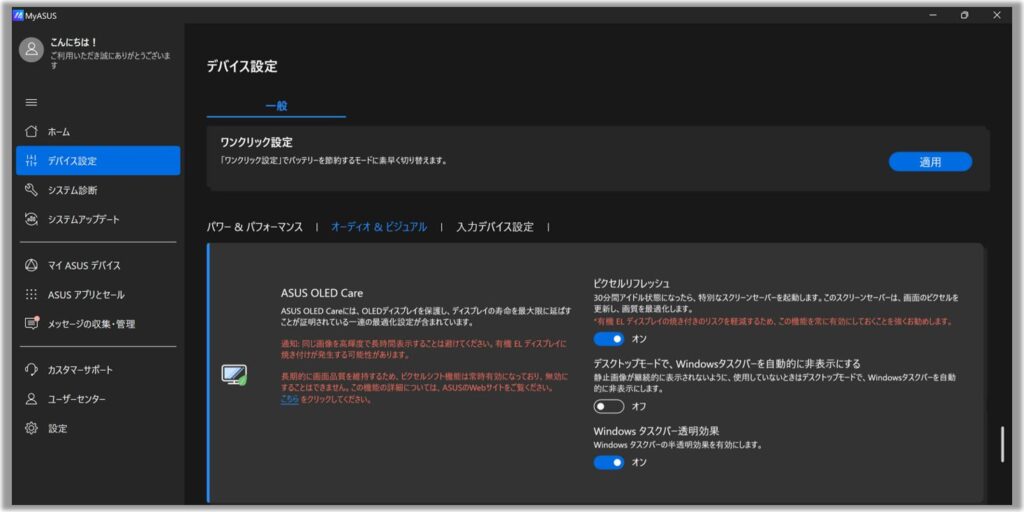
Task: Click the ピクセルリフレッシュ heading
Action: pyautogui.click(x=632, y=283)
